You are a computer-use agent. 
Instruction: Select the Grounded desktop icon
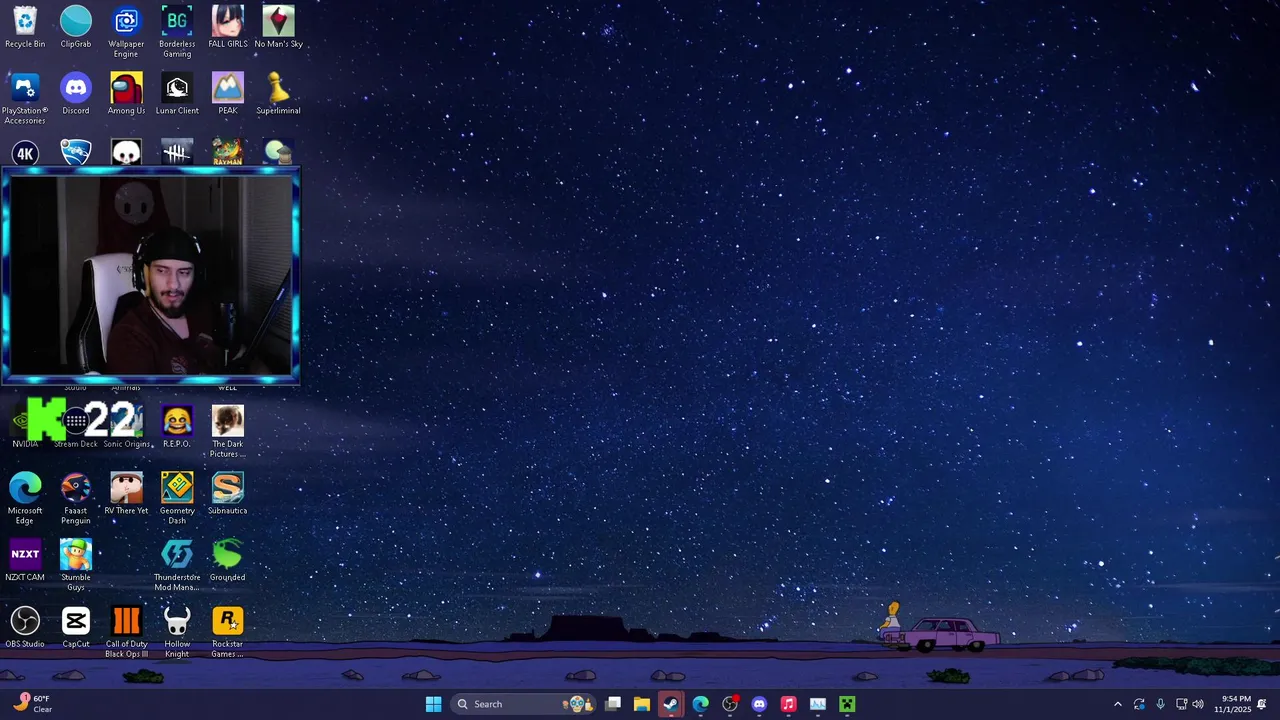click(x=228, y=560)
